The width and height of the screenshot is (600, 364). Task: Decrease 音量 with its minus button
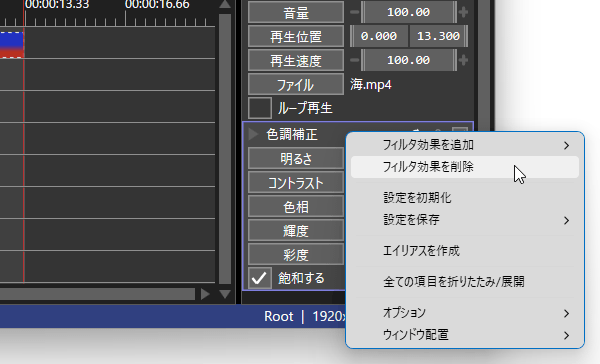(x=355, y=12)
